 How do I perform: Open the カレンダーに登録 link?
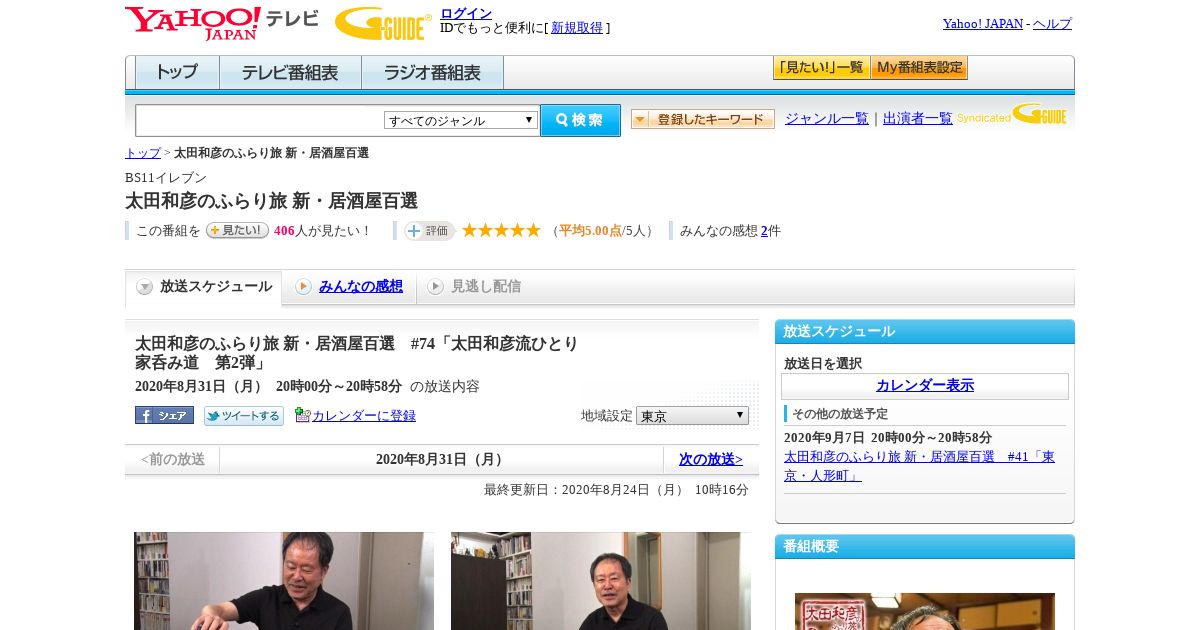(364, 416)
